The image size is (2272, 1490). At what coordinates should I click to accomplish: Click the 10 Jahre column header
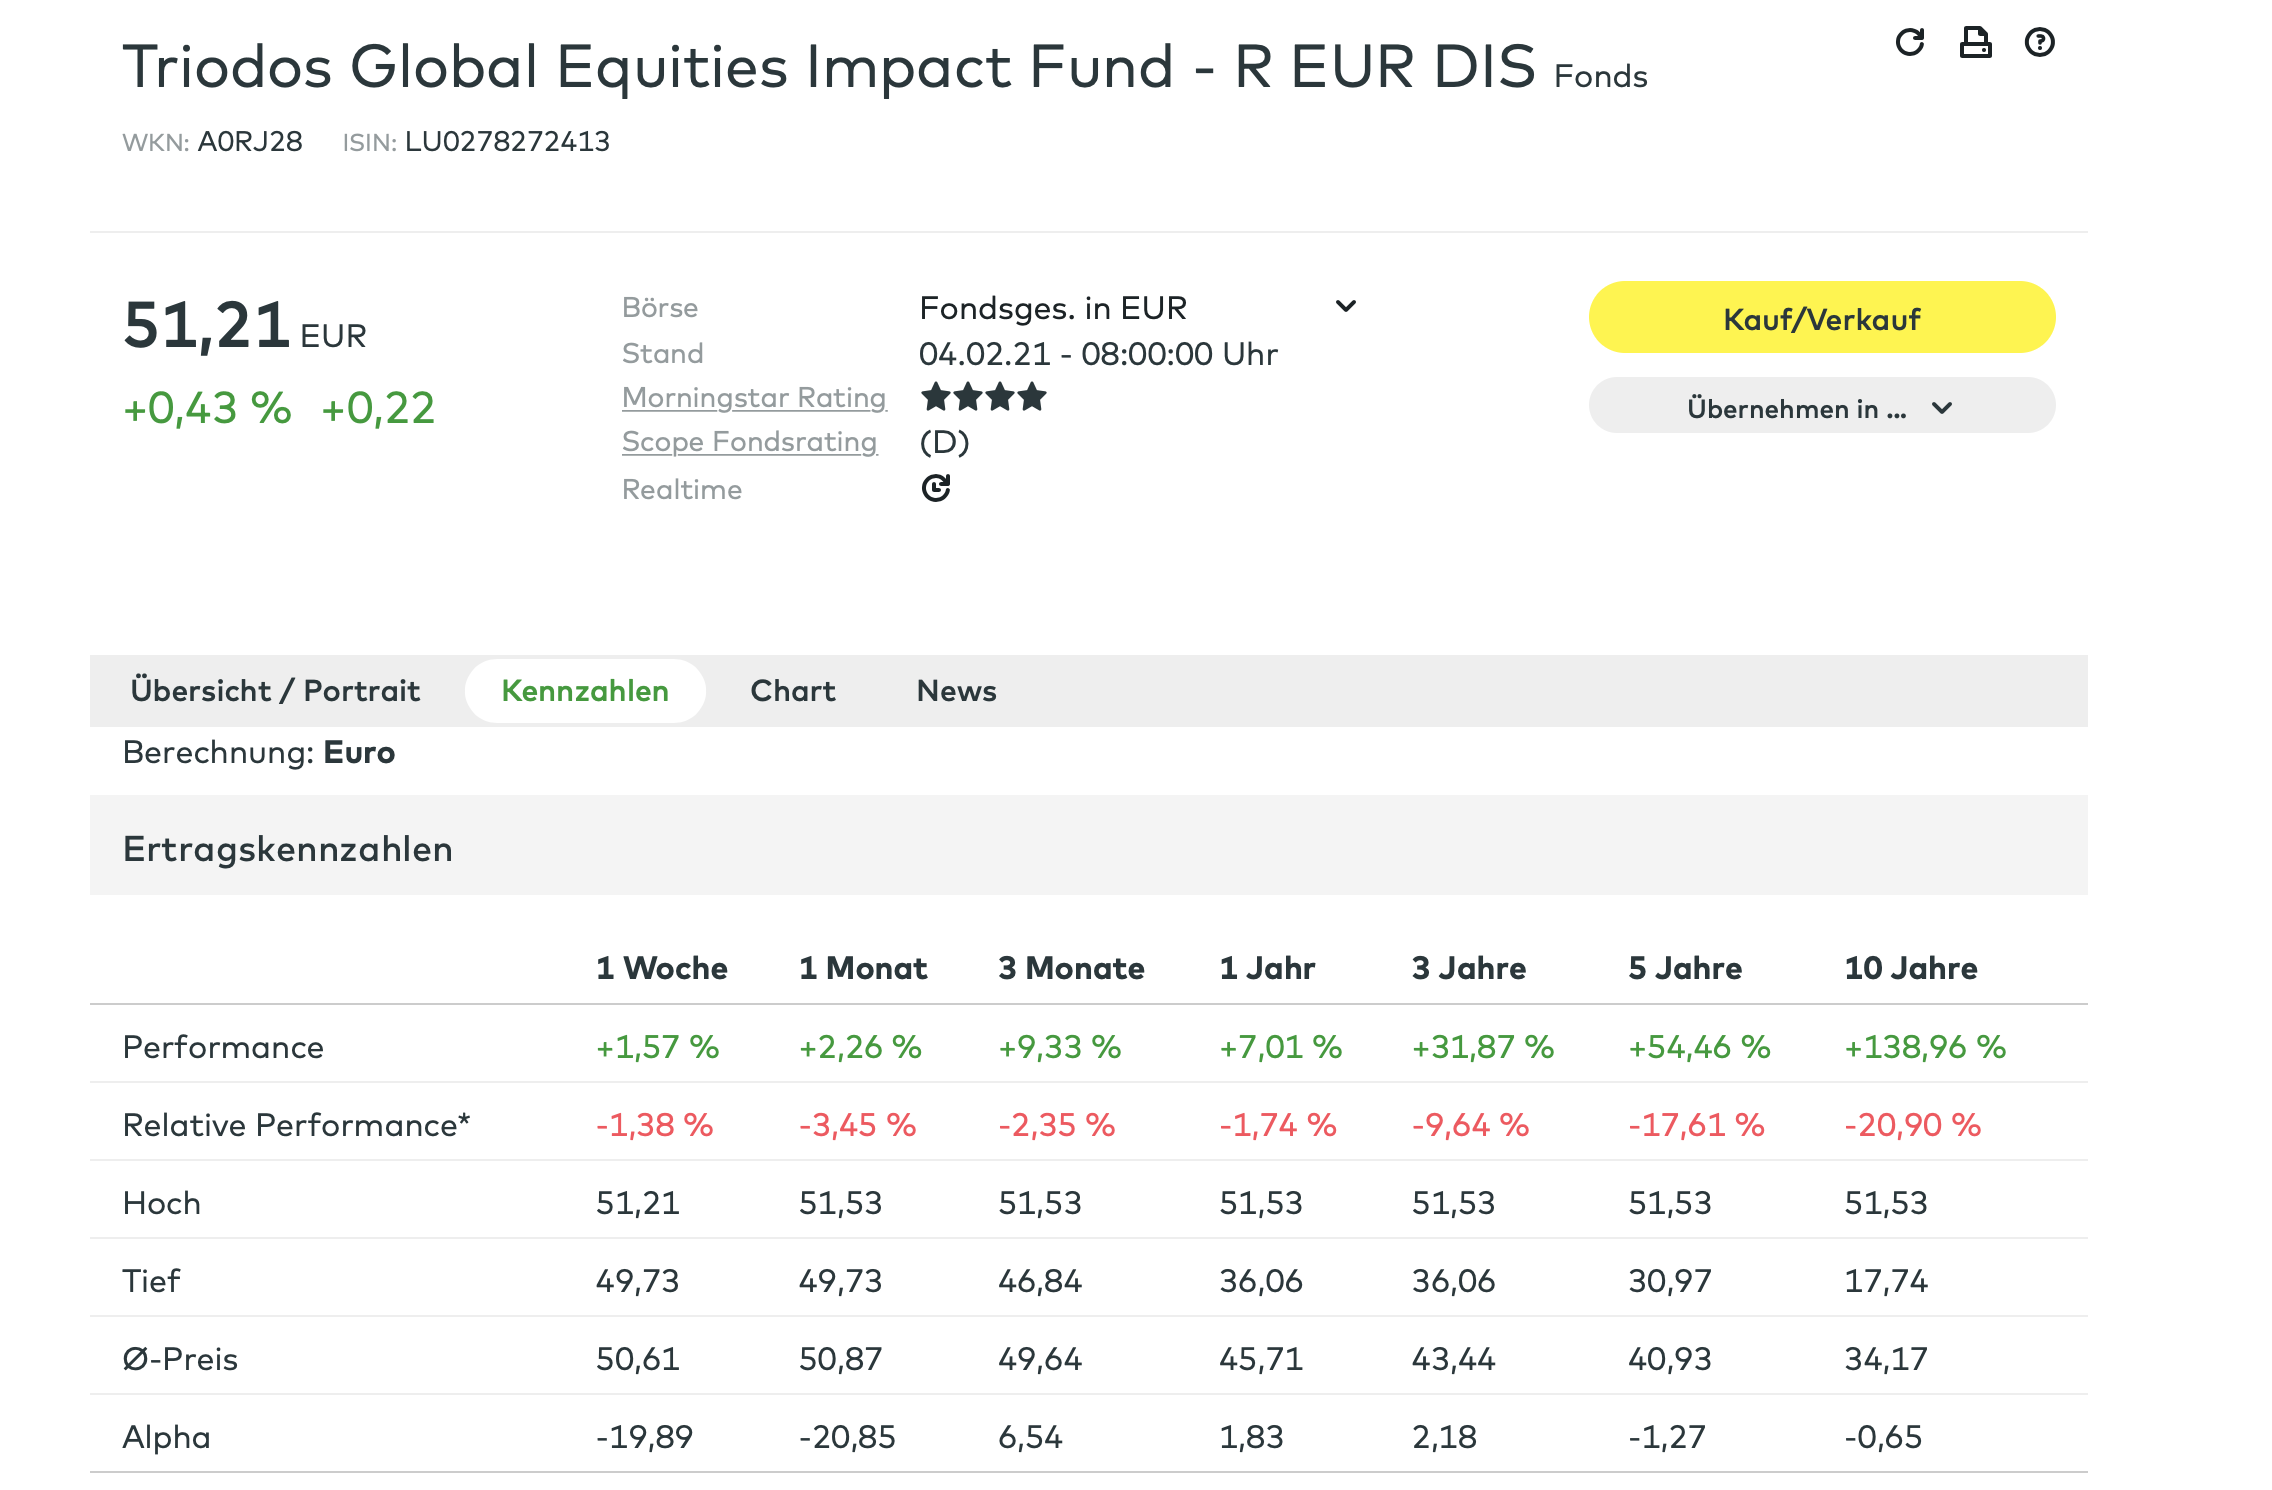1910,968
